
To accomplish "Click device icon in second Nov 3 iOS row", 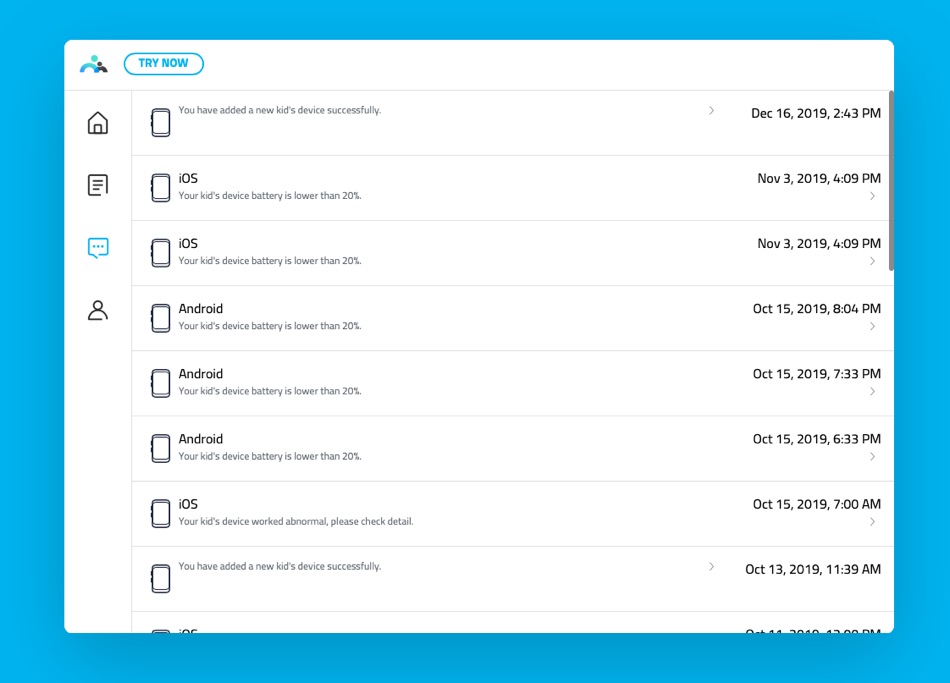I will 161,253.
